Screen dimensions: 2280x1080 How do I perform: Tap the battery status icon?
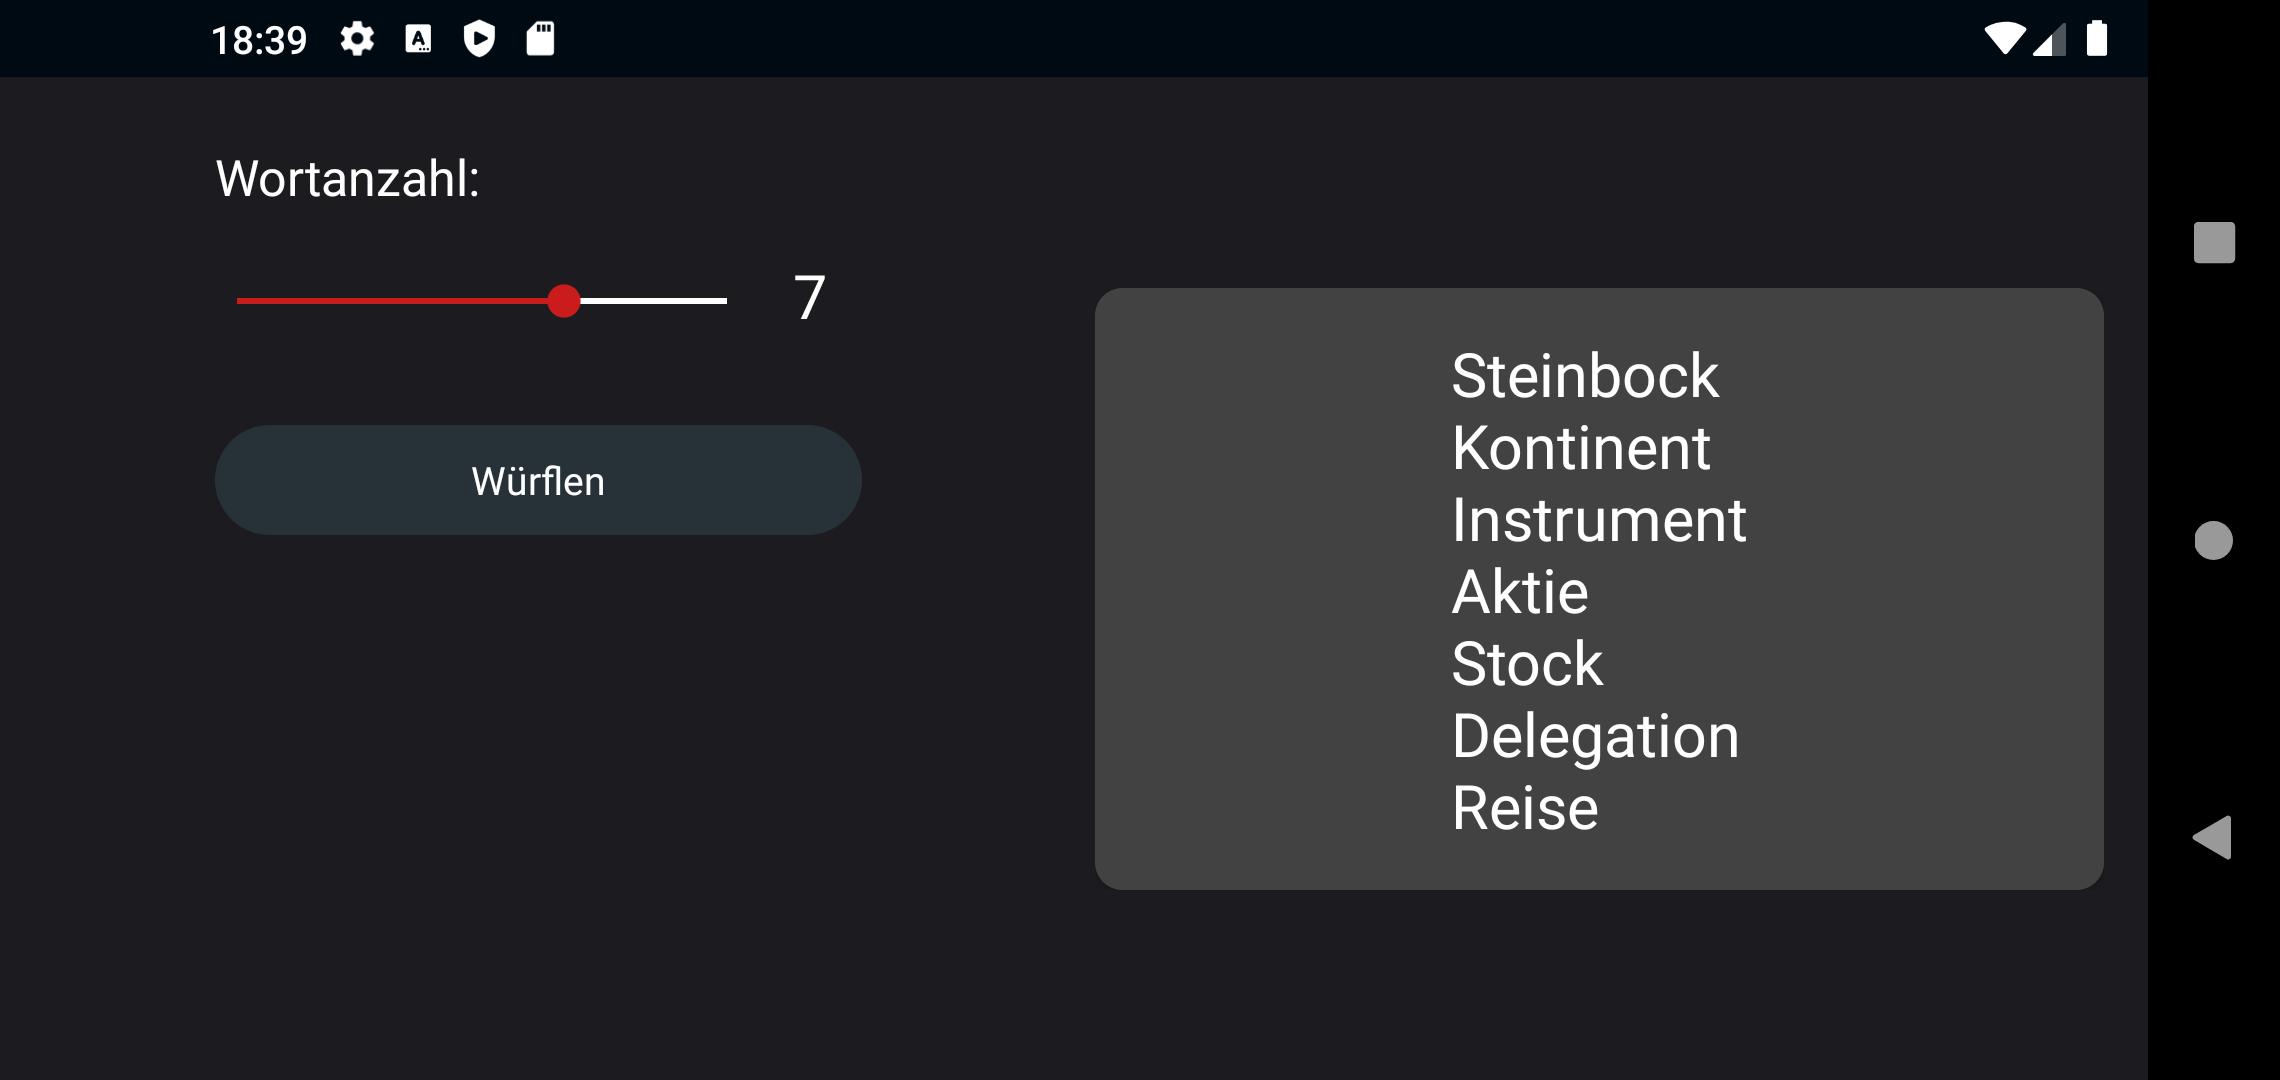(2097, 40)
